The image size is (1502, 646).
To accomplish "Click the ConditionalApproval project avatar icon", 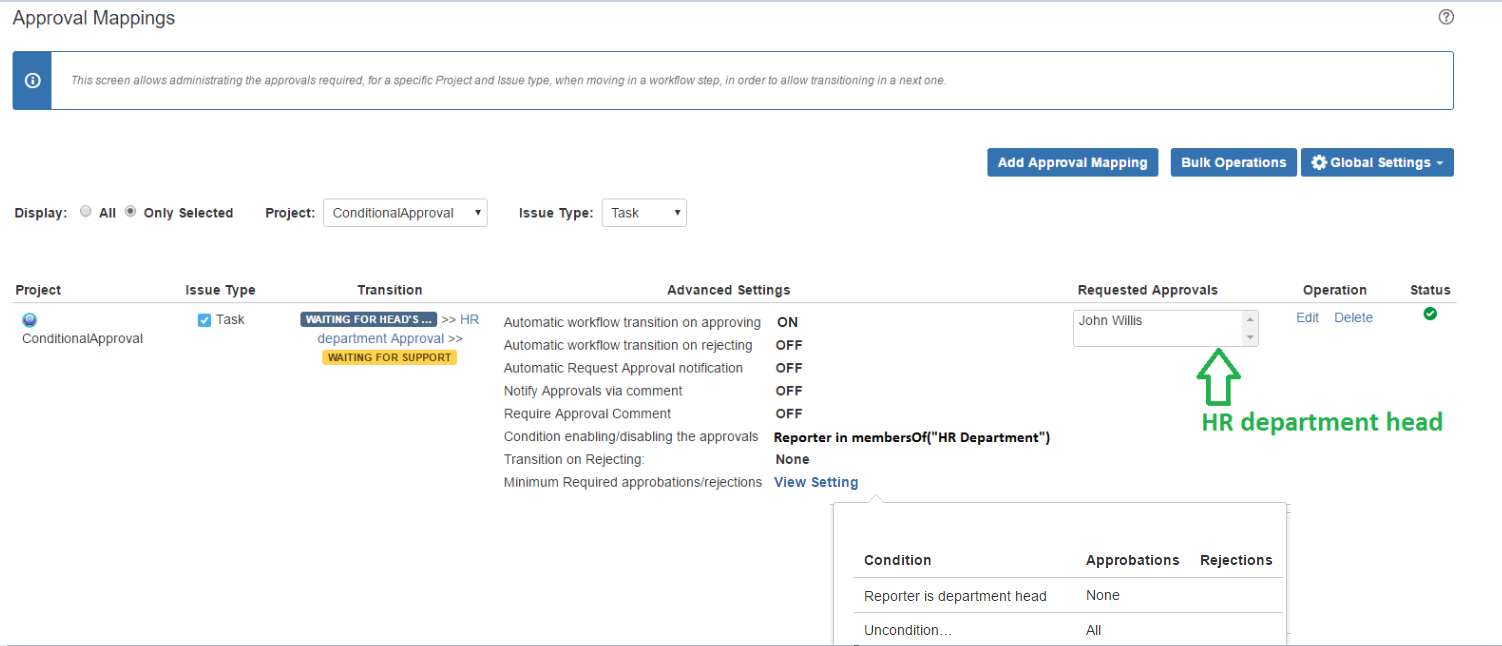I will coord(29,321).
